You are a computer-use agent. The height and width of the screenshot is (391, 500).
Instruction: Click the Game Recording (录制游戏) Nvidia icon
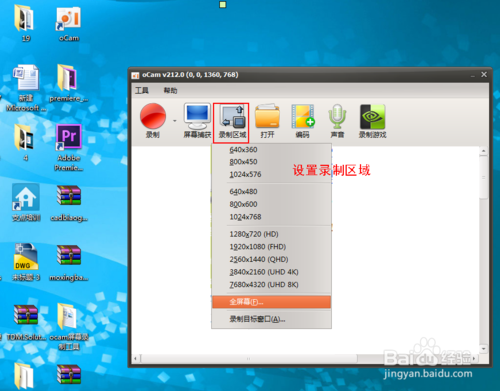(372, 117)
